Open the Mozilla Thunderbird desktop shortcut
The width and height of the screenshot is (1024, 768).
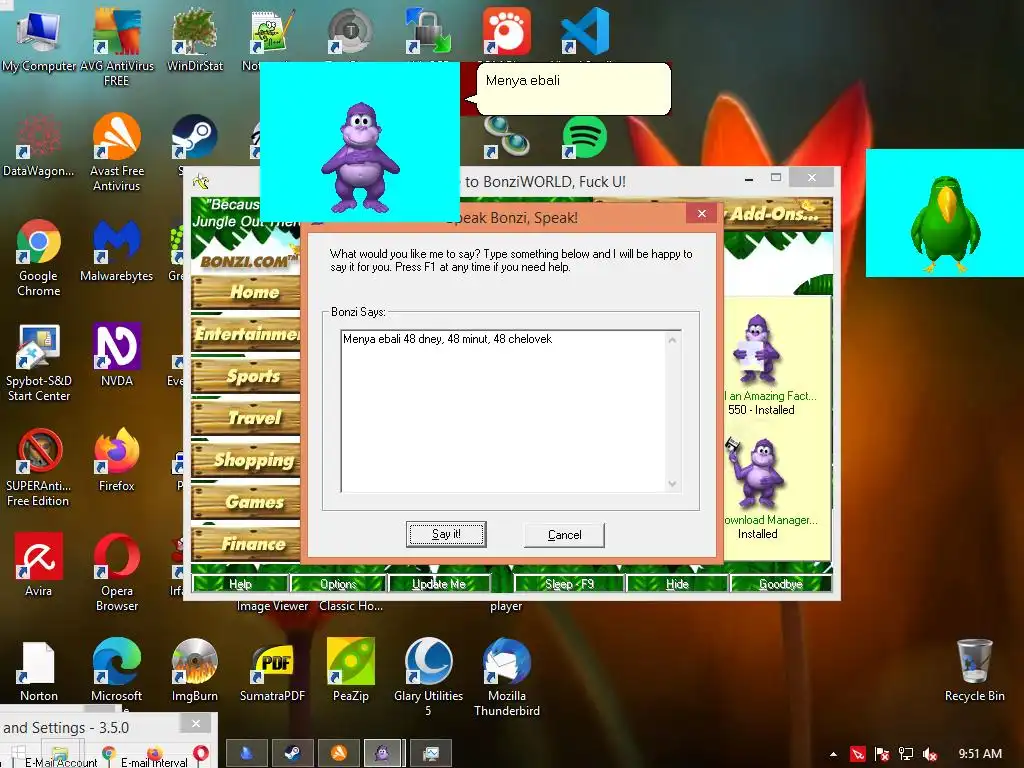tap(507, 677)
